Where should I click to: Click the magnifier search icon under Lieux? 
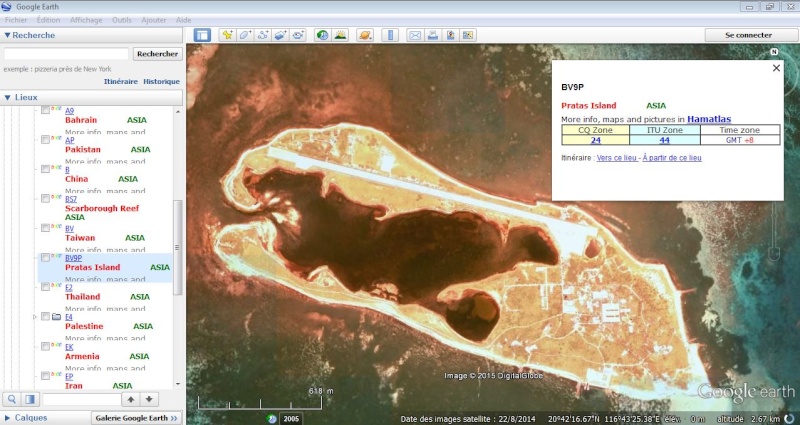12,399
